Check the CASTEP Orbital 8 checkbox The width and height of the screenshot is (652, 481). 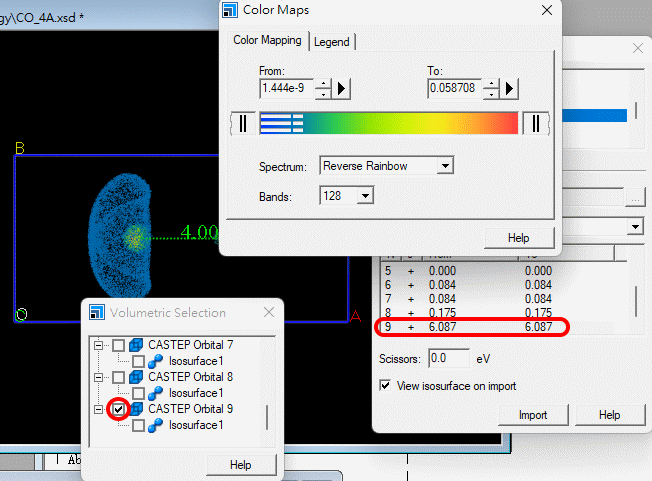[118, 377]
